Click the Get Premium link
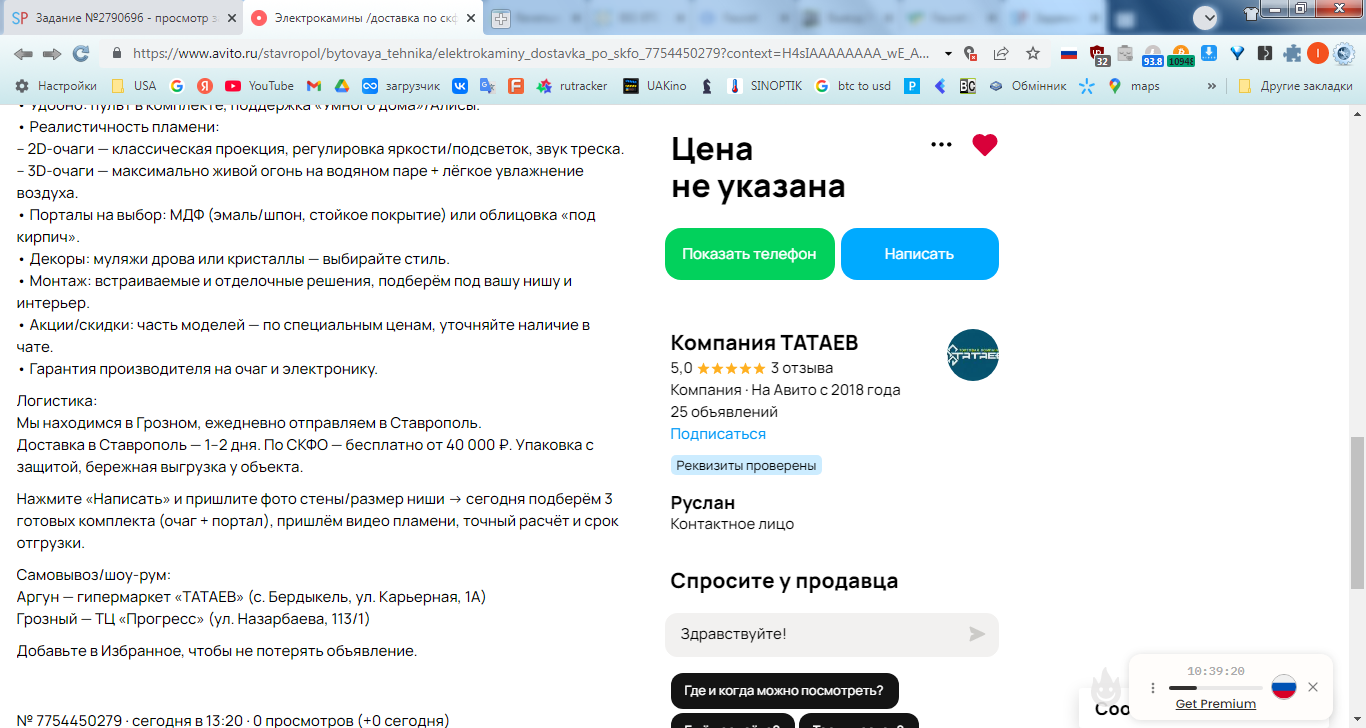The image size is (1366, 728). 1215,704
